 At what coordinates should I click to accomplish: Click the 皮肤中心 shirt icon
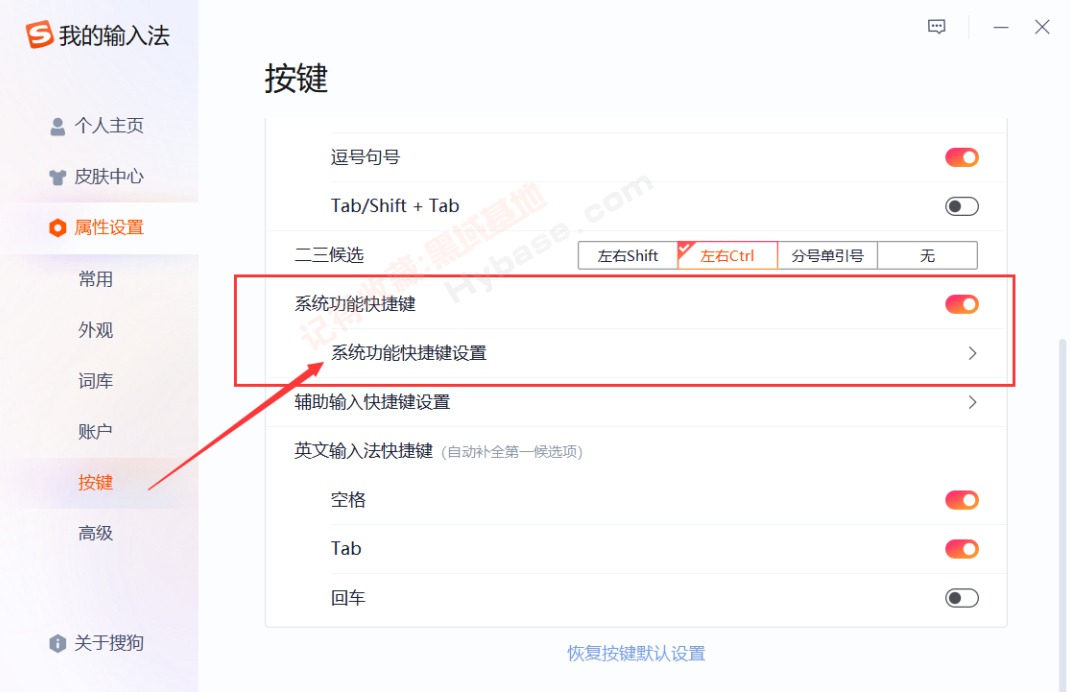(58, 177)
